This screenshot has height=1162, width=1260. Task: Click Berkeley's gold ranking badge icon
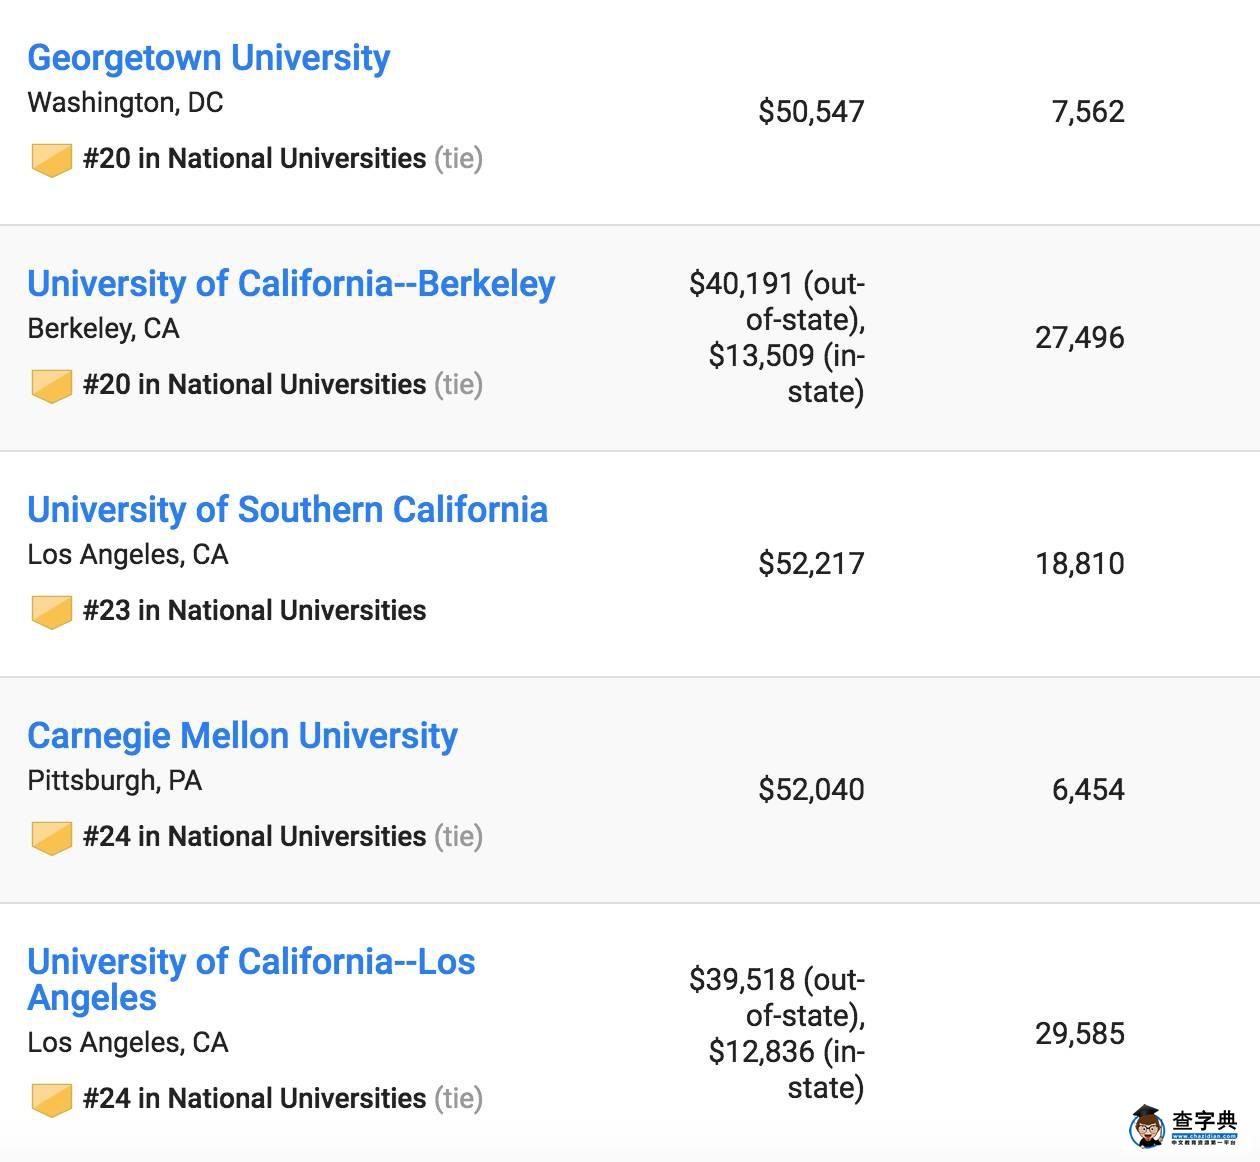click(51, 385)
